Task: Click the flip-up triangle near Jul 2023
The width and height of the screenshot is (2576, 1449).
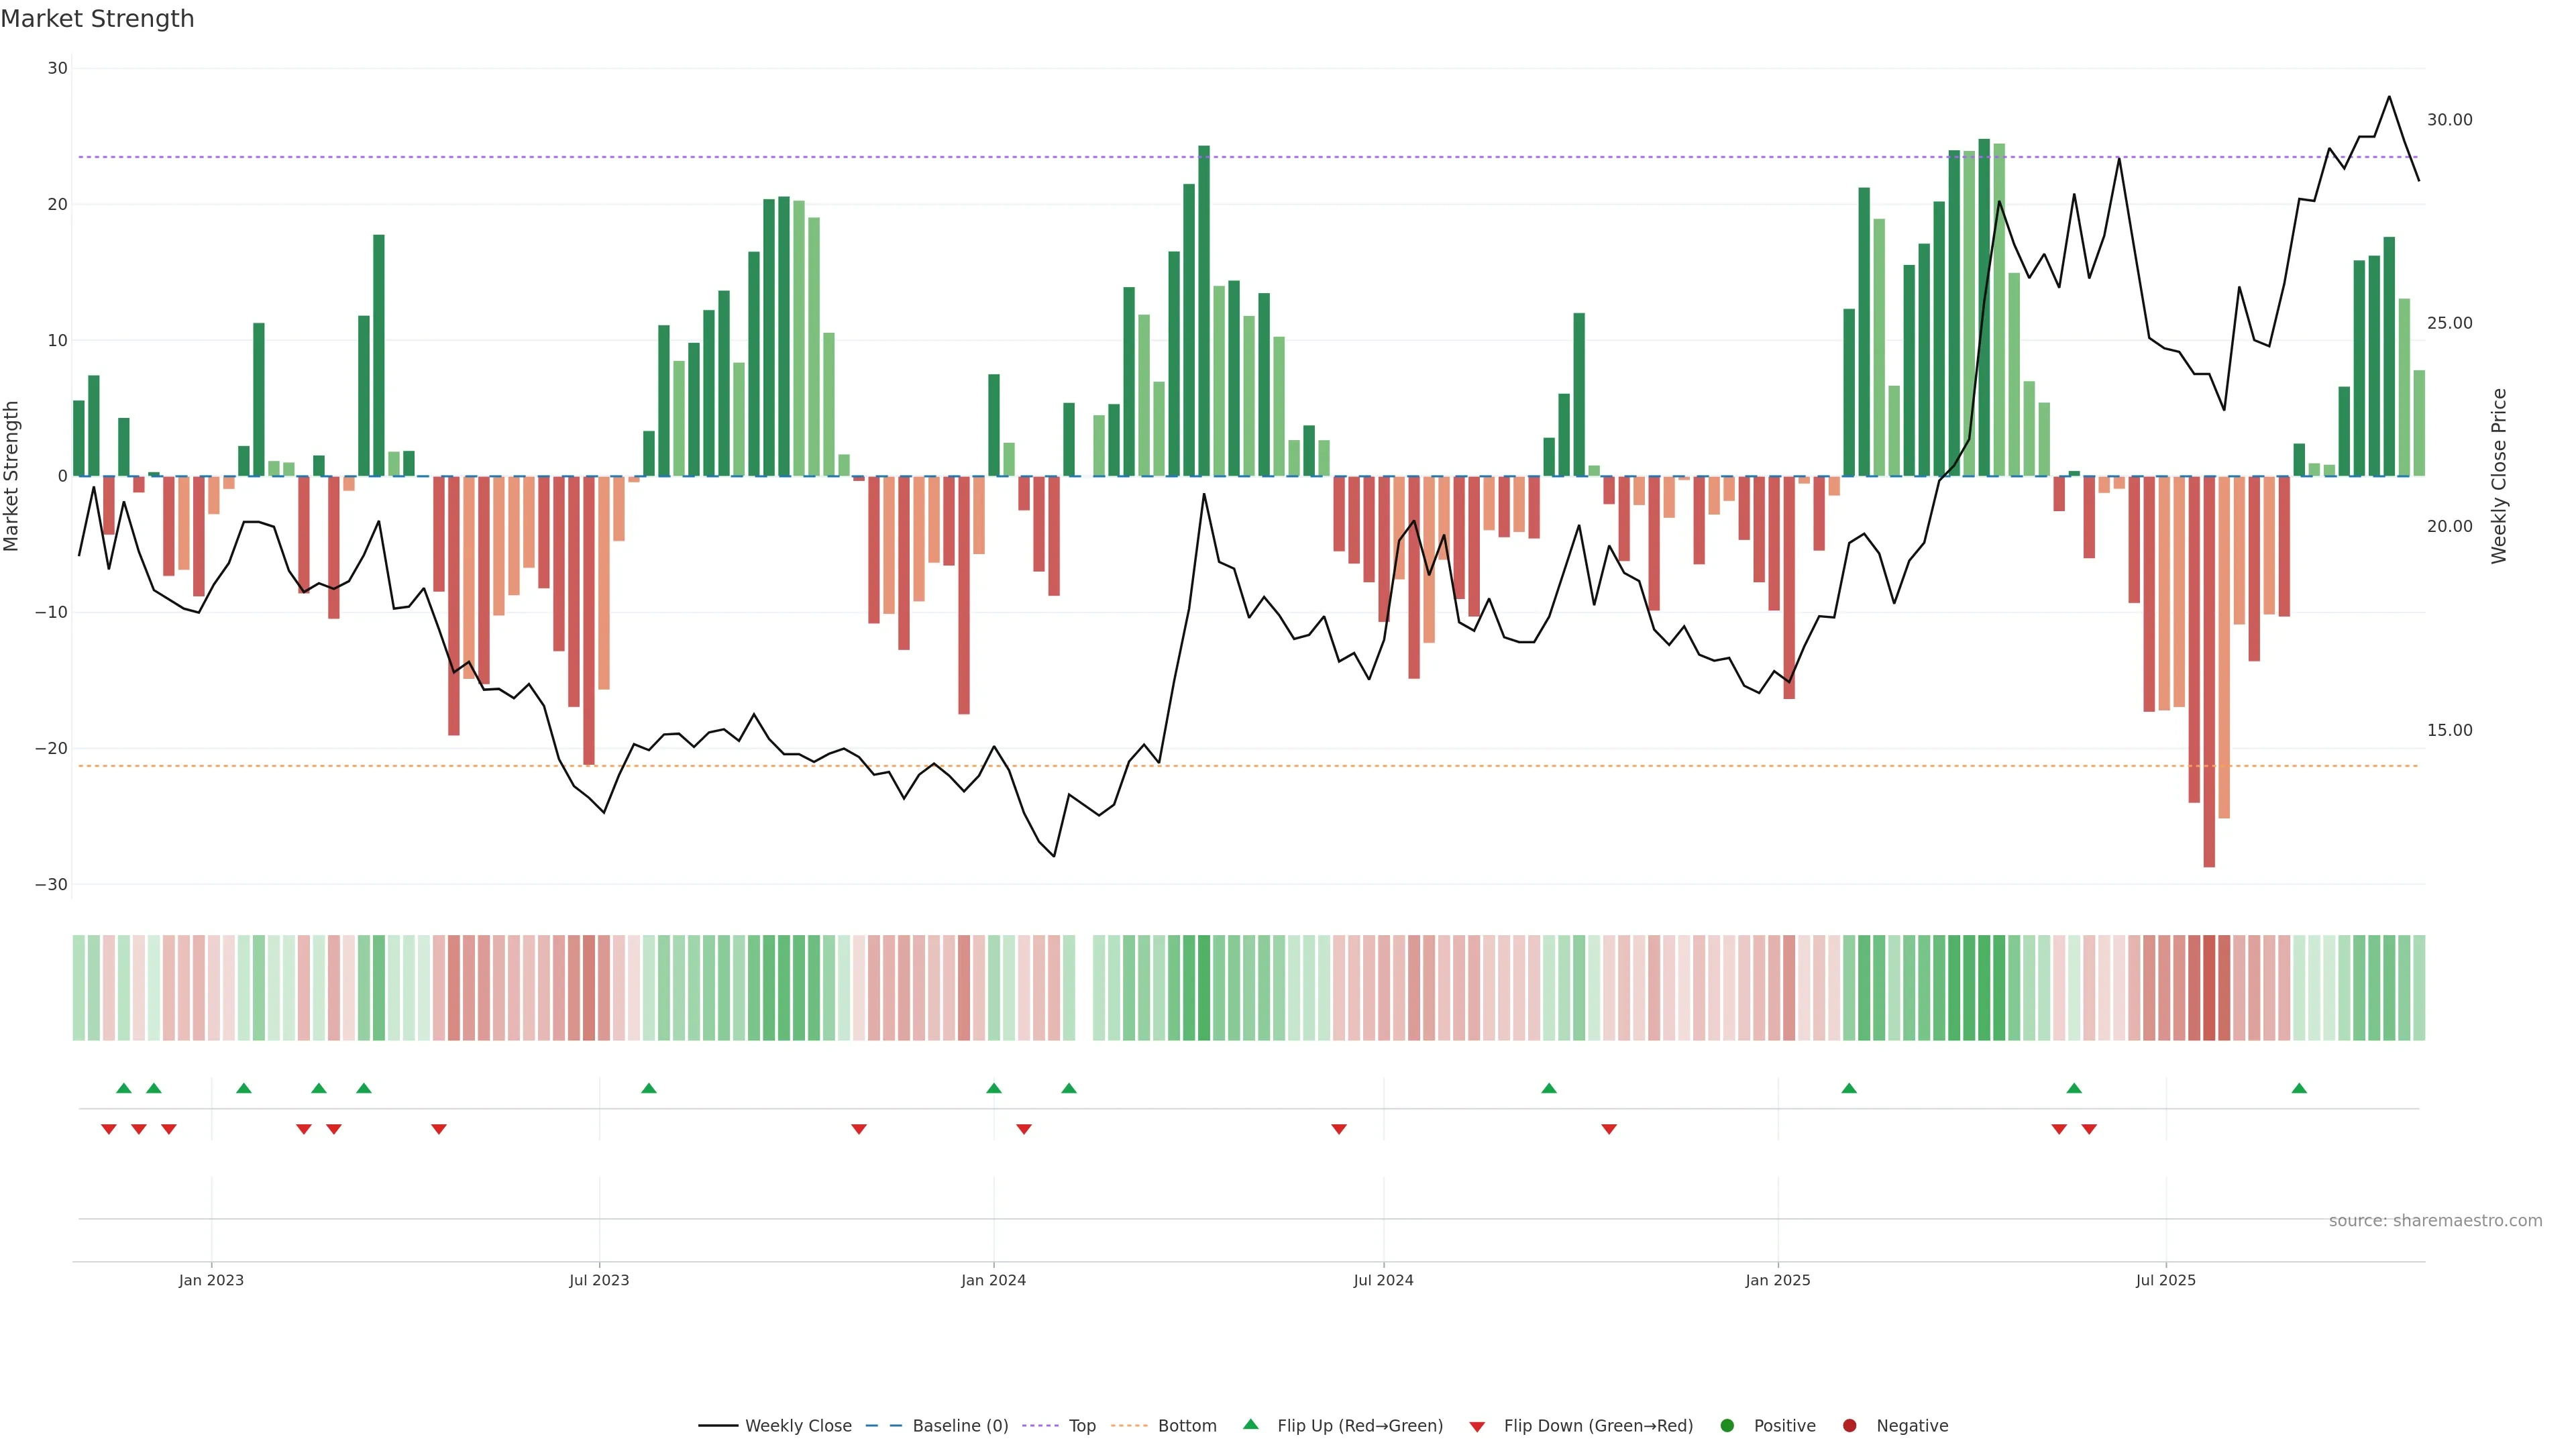Action: click(649, 1088)
